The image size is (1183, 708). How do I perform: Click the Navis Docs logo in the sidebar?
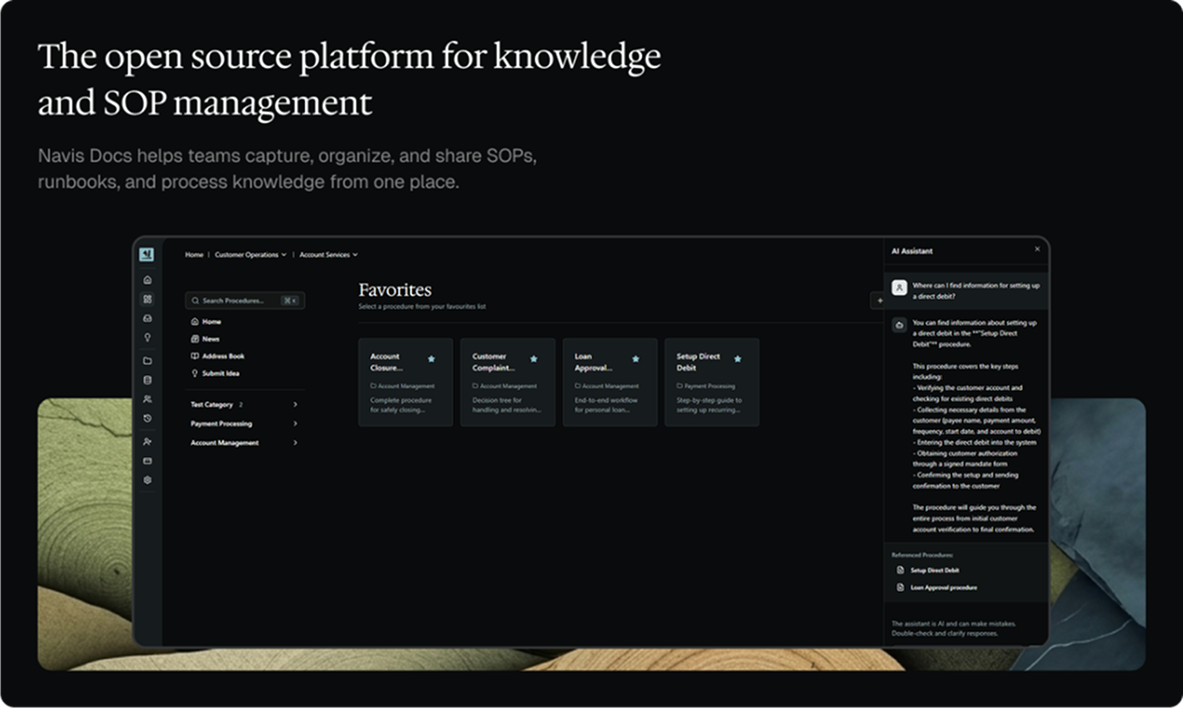click(x=147, y=254)
